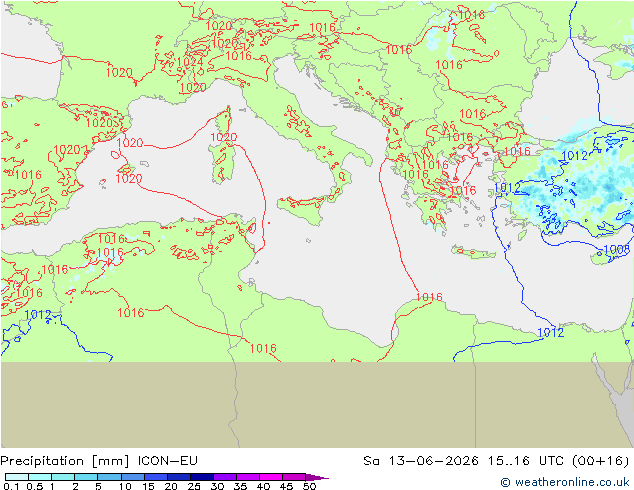Open the weatheronline.co.uk copyright link

pos(565,482)
